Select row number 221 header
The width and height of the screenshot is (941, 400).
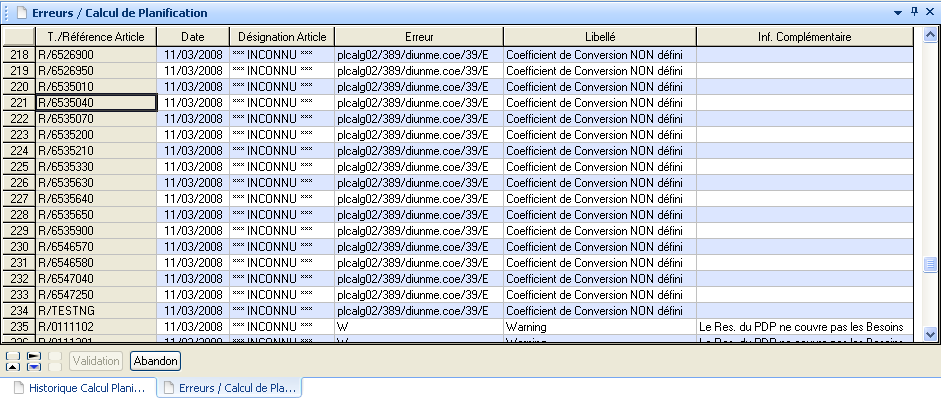coord(18,102)
